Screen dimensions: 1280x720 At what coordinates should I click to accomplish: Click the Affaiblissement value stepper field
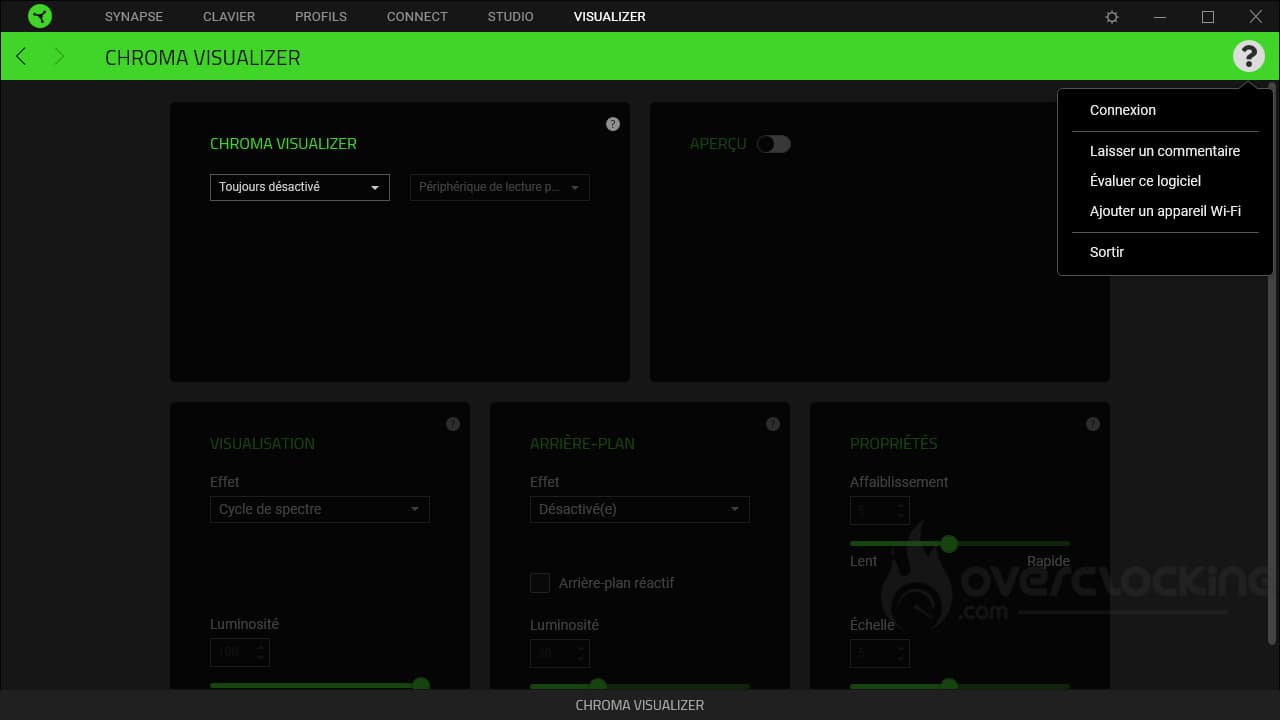click(880, 510)
